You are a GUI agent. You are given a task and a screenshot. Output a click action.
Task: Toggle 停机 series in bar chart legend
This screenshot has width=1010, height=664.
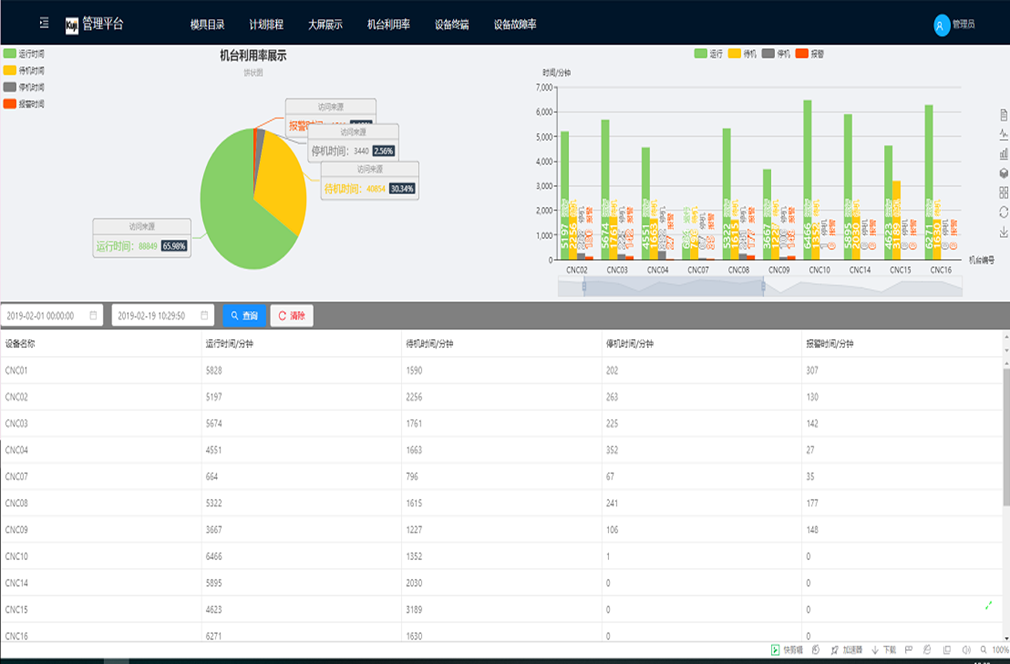[776, 53]
